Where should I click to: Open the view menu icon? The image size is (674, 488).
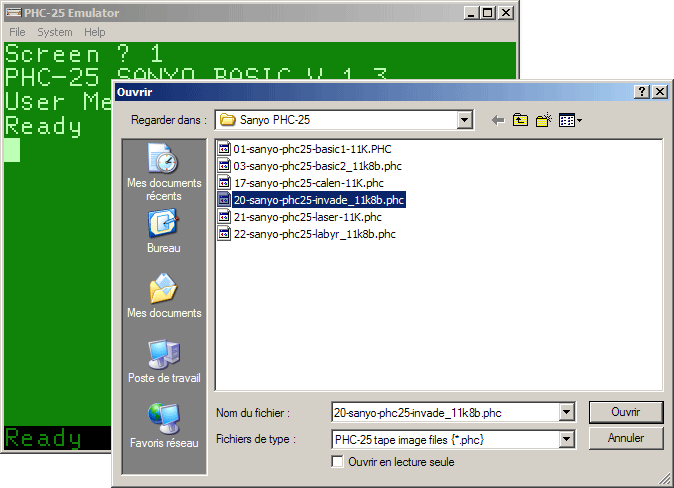click(x=569, y=120)
